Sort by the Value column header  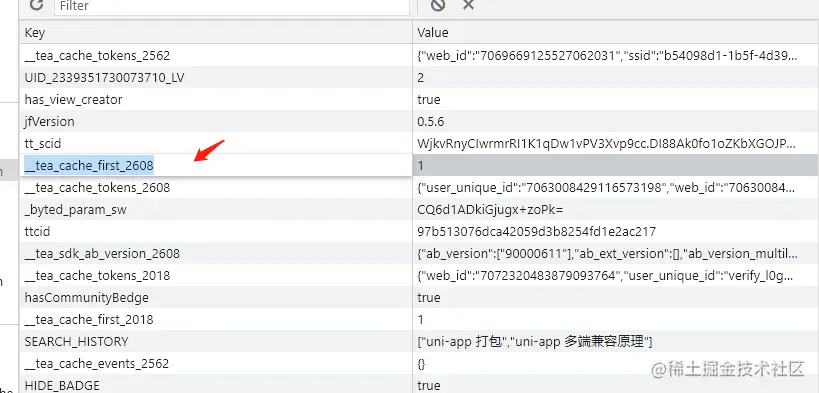click(615, 32)
